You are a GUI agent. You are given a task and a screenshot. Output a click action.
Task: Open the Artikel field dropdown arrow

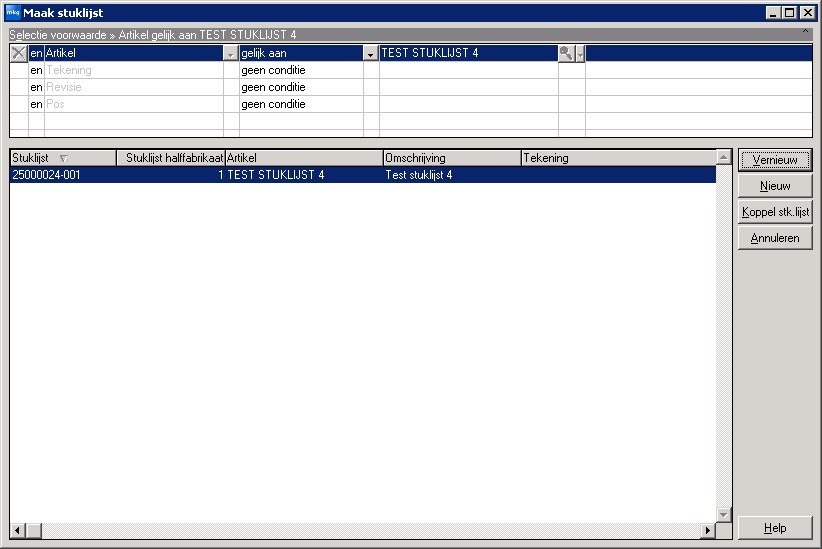point(231,53)
